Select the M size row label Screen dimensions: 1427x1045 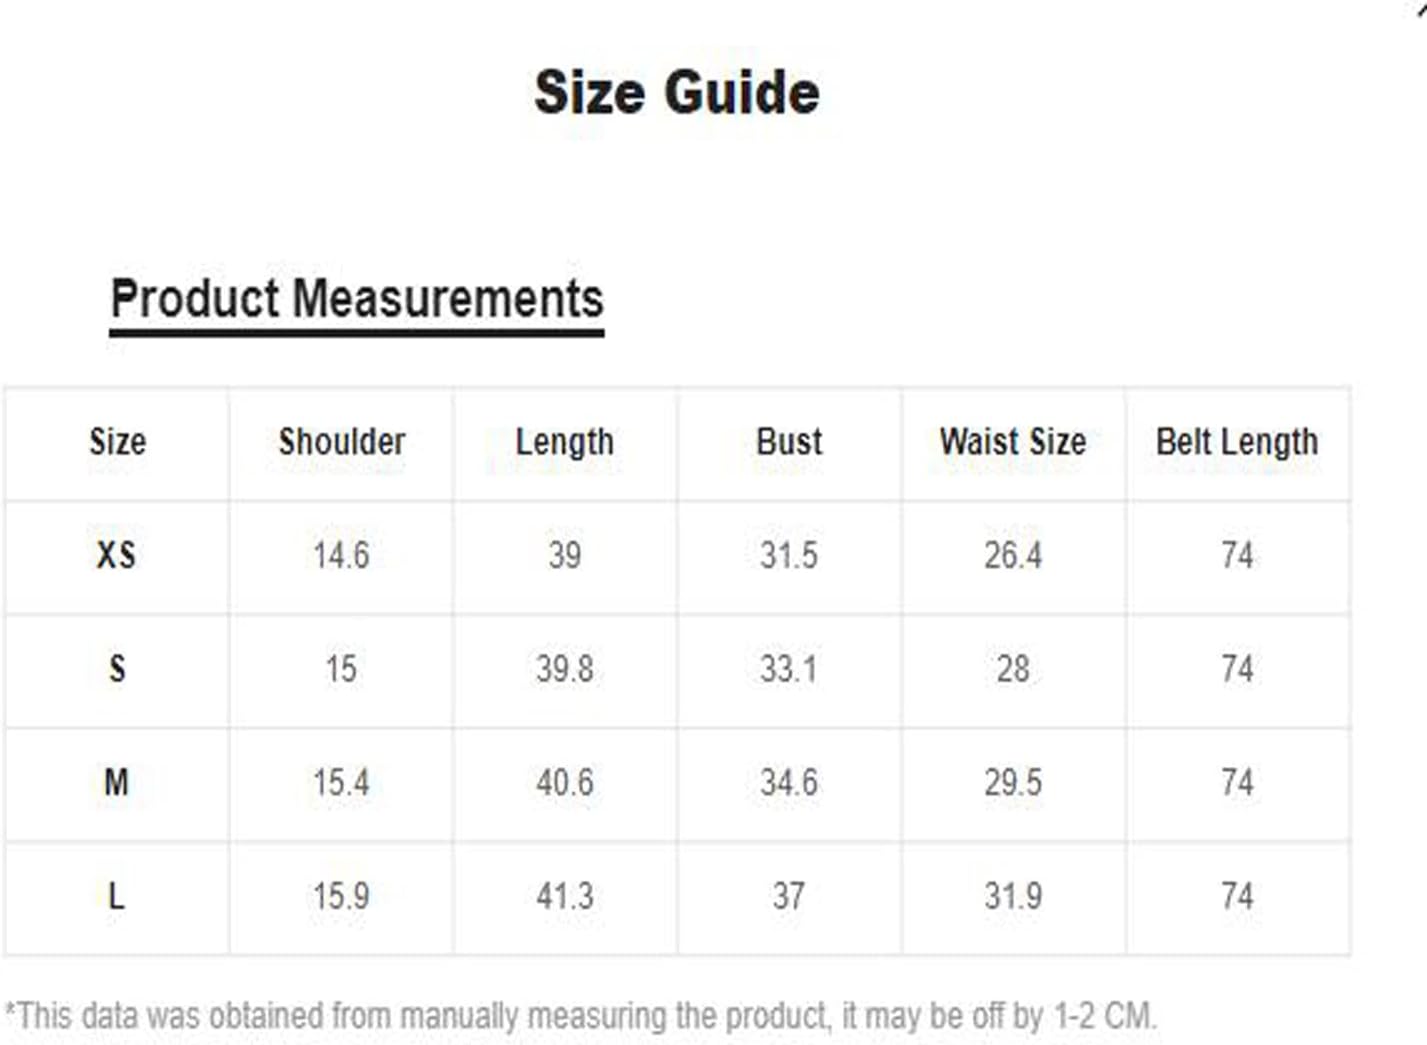coord(117,782)
